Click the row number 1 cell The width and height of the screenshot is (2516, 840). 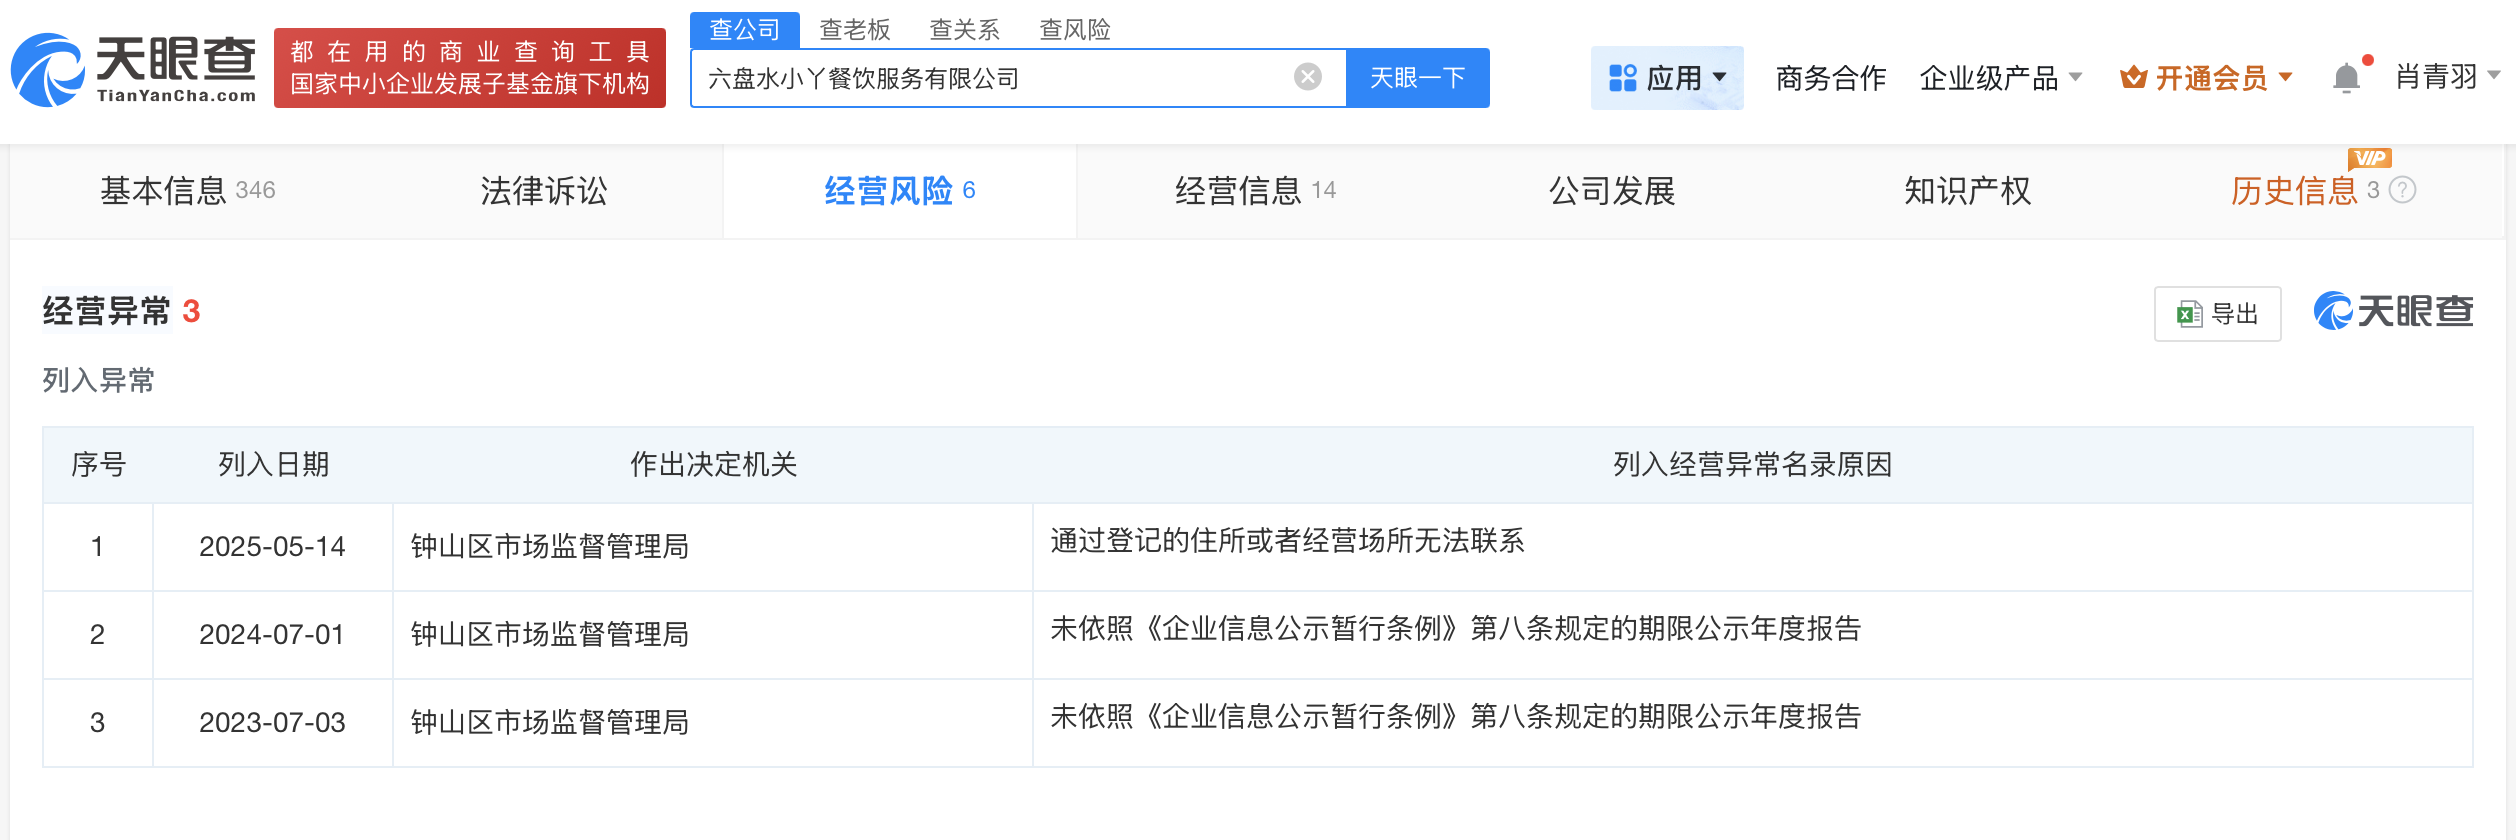coord(97,546)
